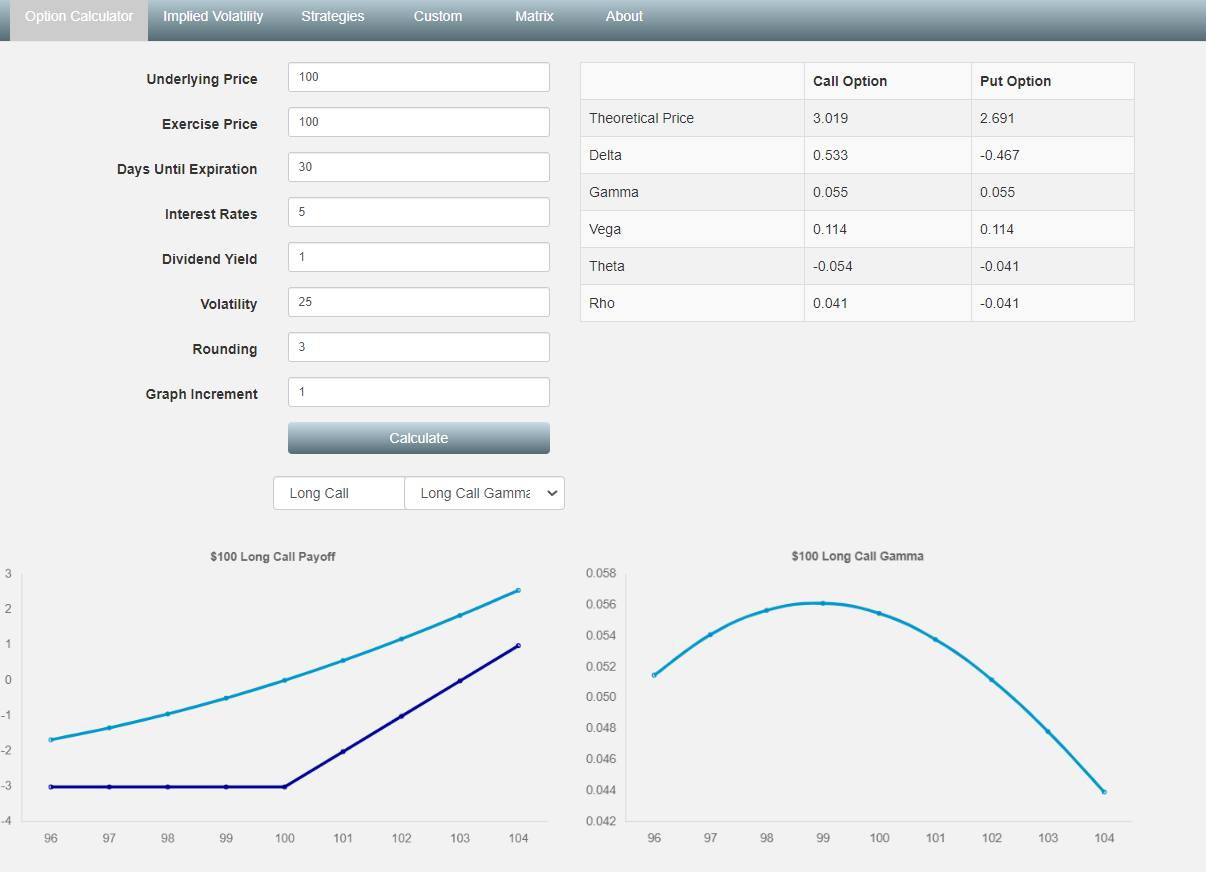The width and height of the screenshot is (1206, 877).
Task: Edit the Dividend Yield field
Action: (x=418, y=257)
